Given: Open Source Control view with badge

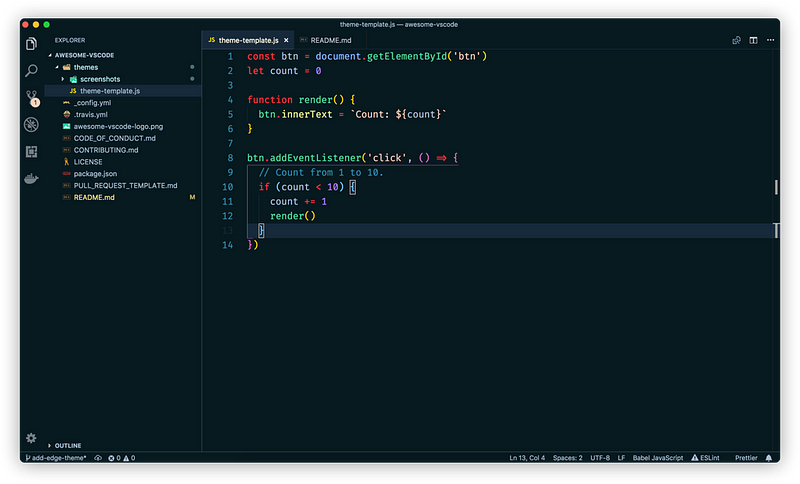Looking at the screenshot, I should point(32,98).
